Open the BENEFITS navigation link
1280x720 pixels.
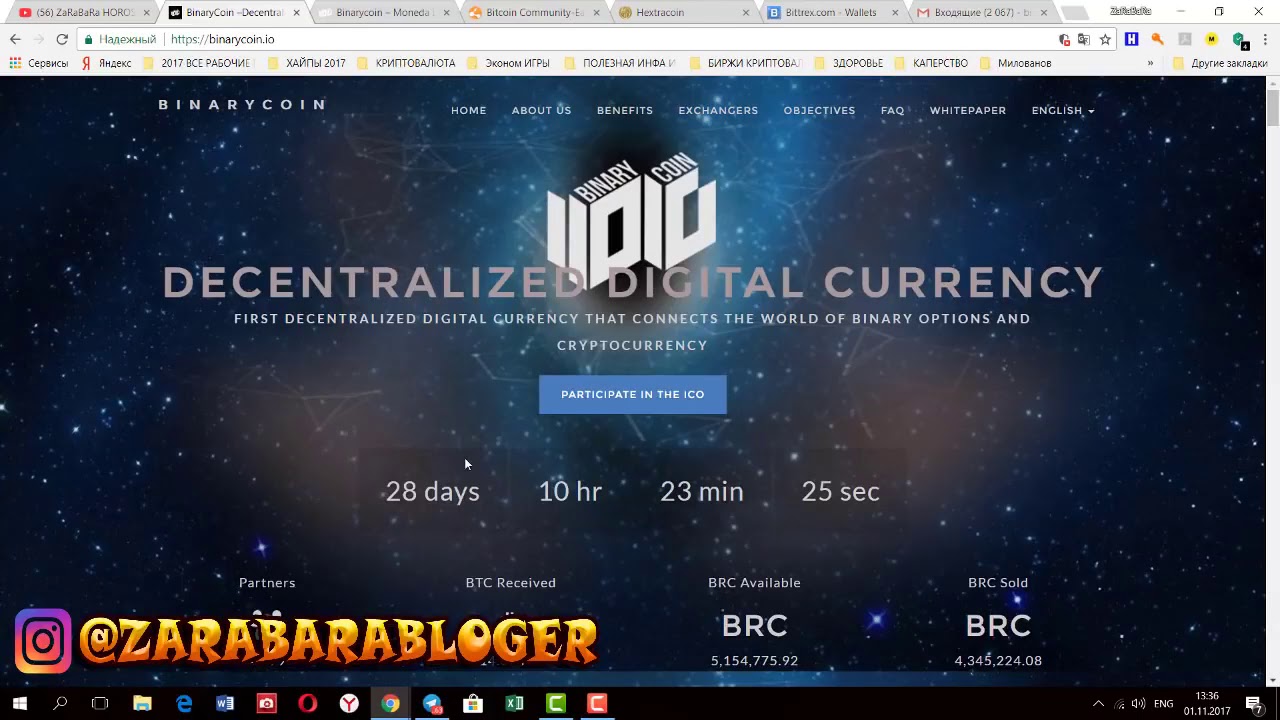tap(625, 110)
